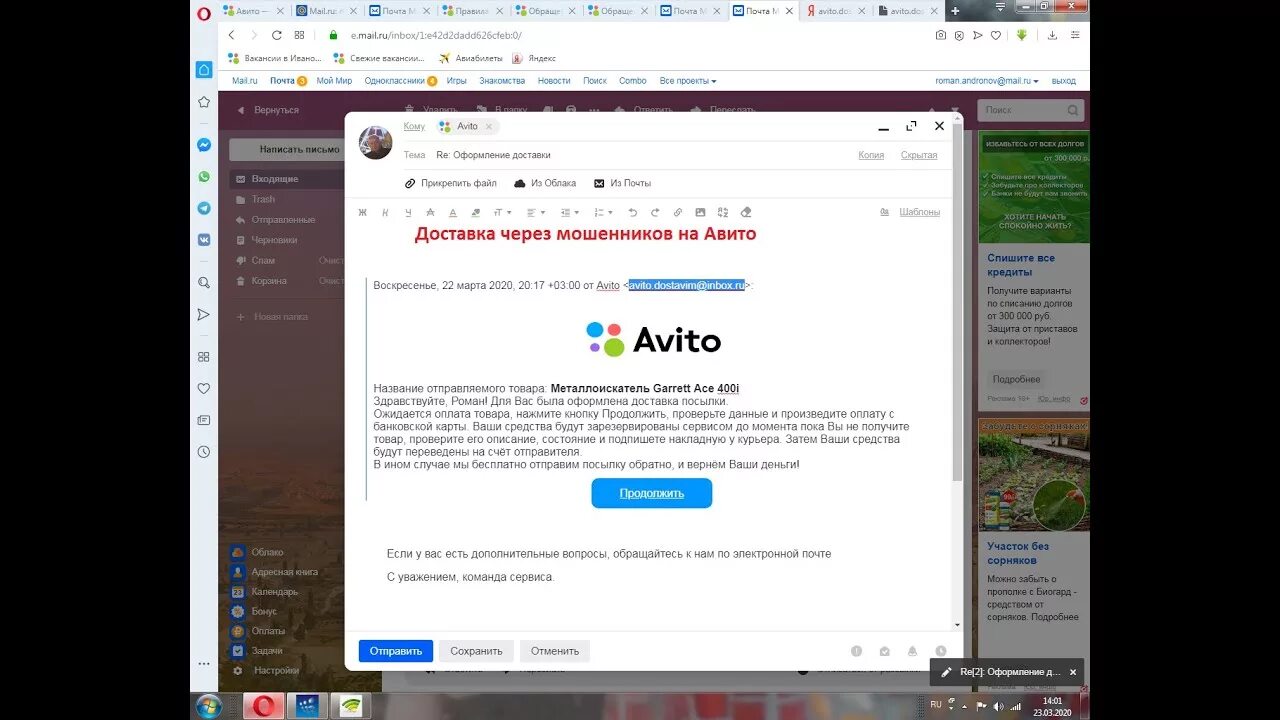Click the blue Продолжить button in email
1280x720 pixels.
coord(651,493)
